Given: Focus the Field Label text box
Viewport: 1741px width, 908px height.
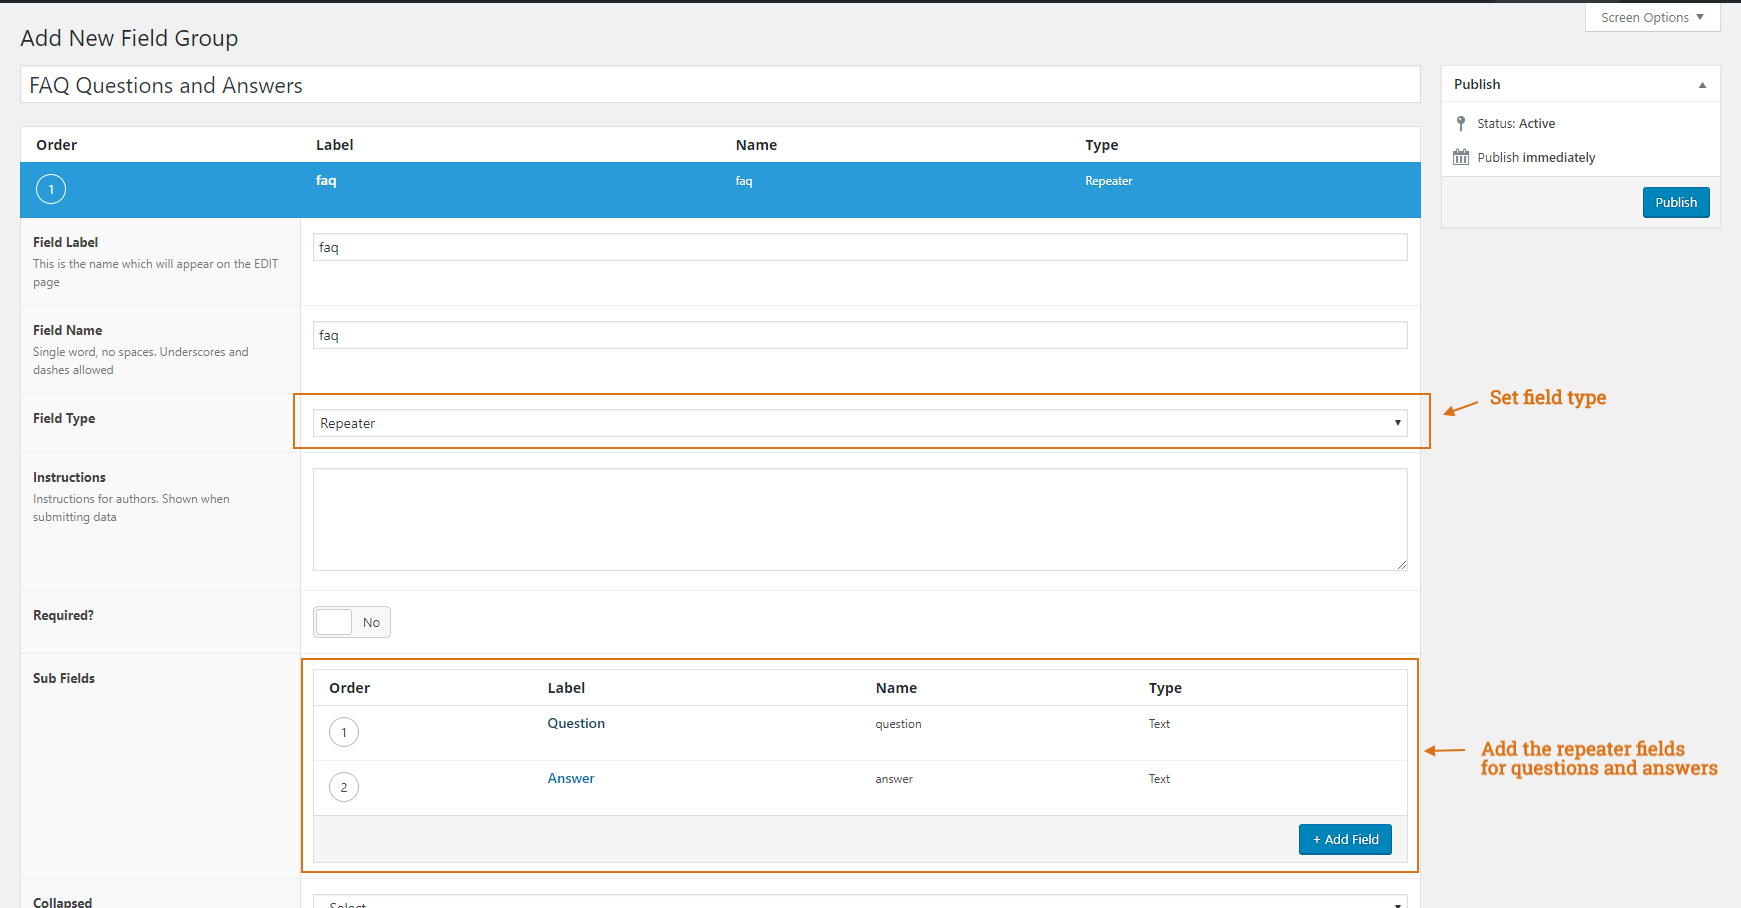Looking at the screenshot, I should 859,247.
